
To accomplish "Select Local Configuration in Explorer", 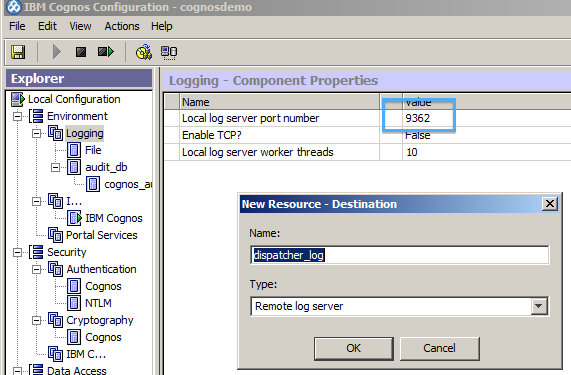I will click(74, 99).
